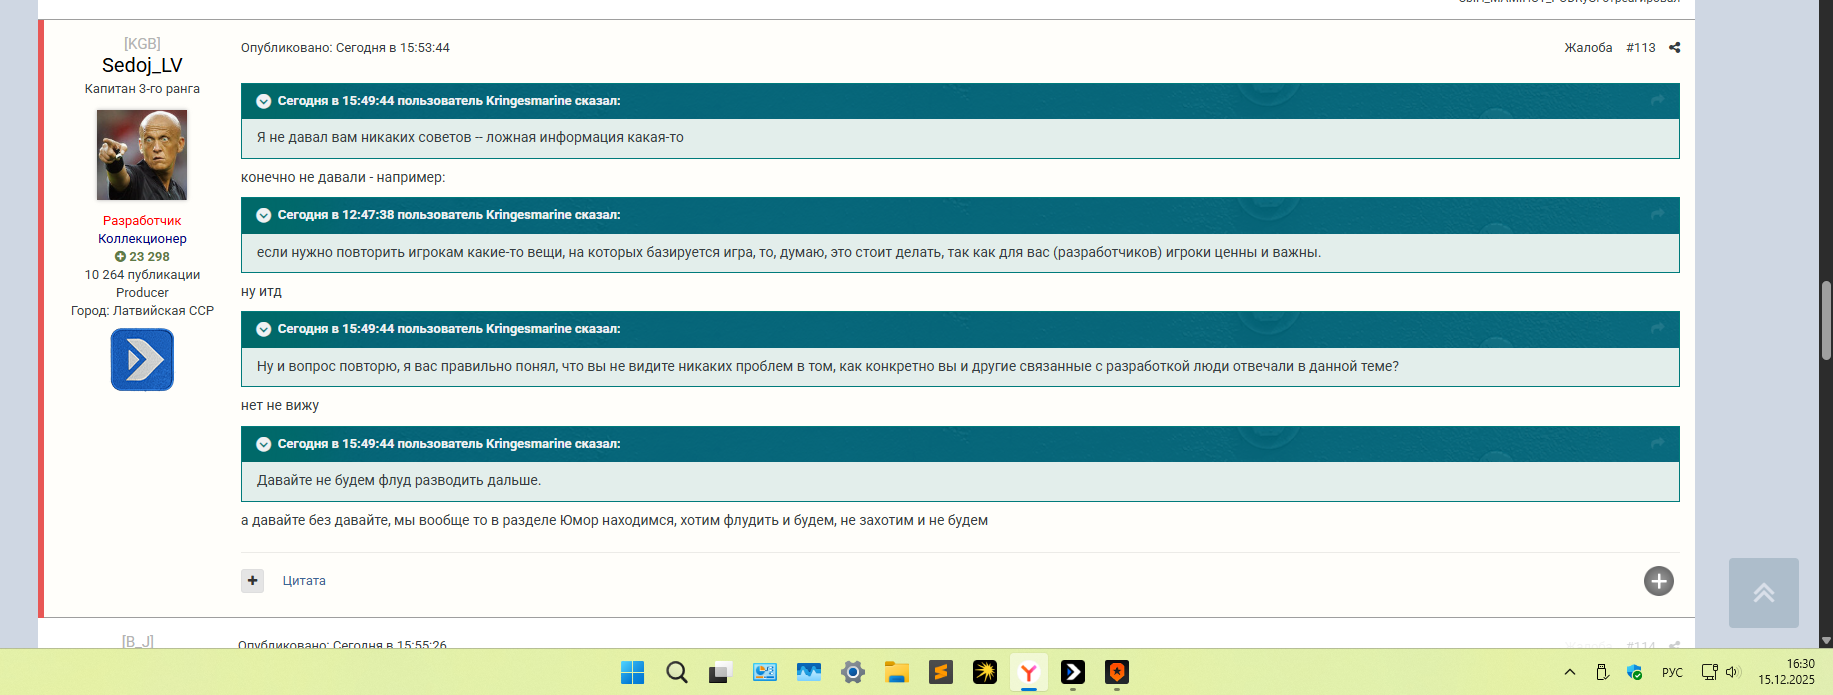Toggle the multiquote plus button
Image resolution: width=1833 pixels, height=695 pixels.
[252, 581]
